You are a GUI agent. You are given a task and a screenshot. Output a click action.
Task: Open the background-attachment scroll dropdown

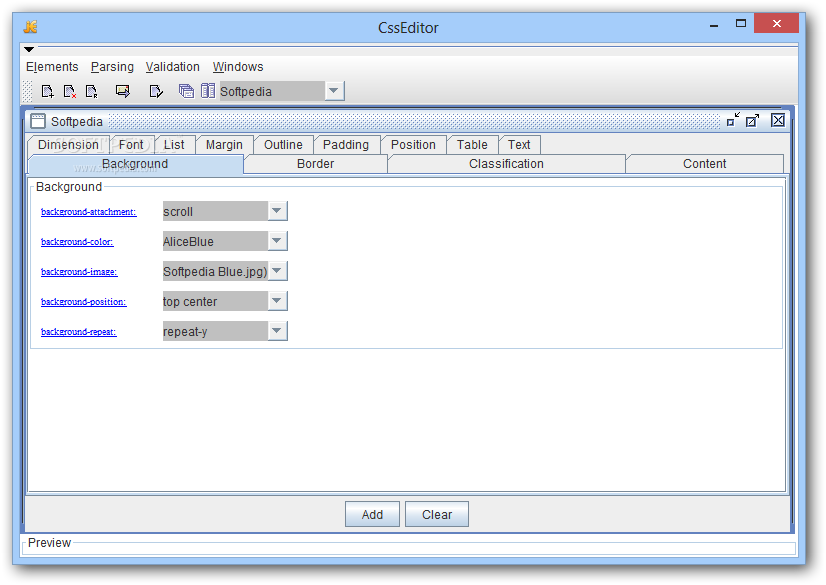[x=277, y=211]
